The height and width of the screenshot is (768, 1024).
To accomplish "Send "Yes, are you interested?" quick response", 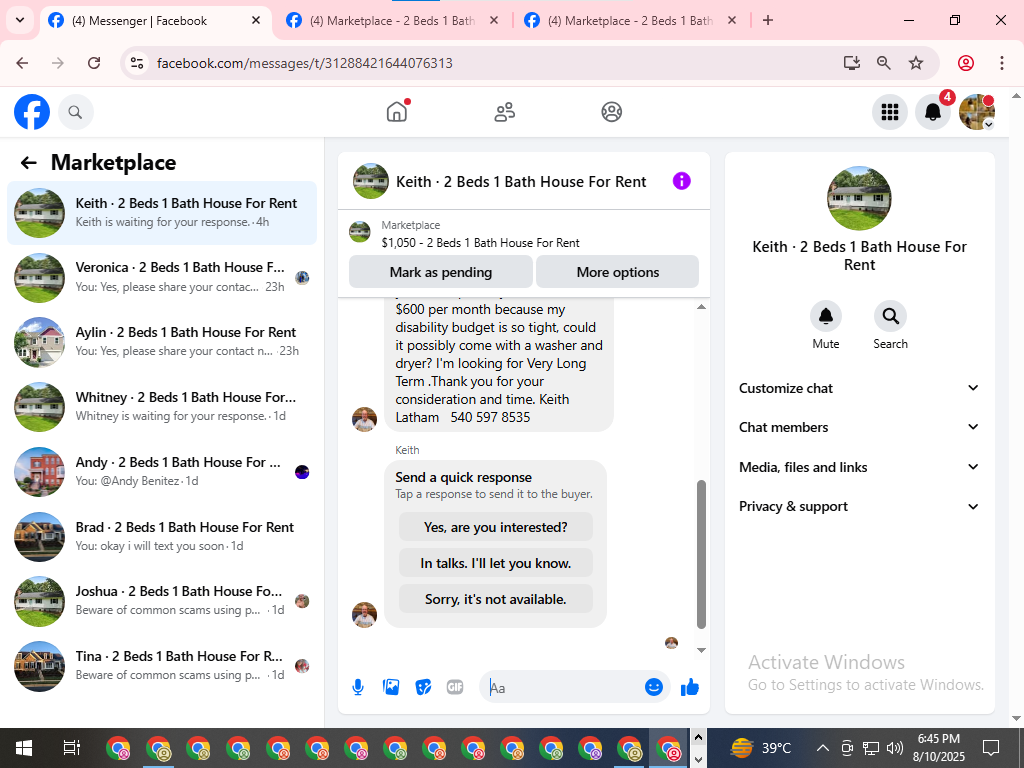I will pyautogui.click(x=496, y=527).
